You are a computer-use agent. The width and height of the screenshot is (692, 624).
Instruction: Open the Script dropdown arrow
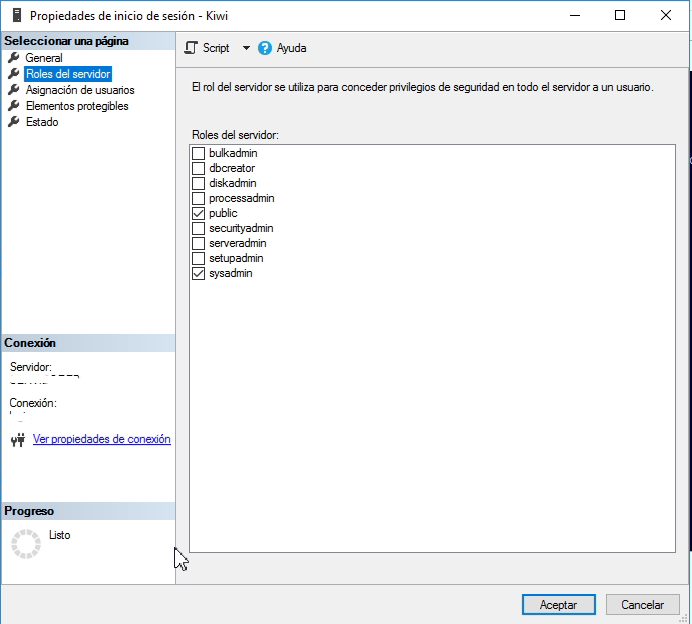pyautogui.click(x=246, y=48)
